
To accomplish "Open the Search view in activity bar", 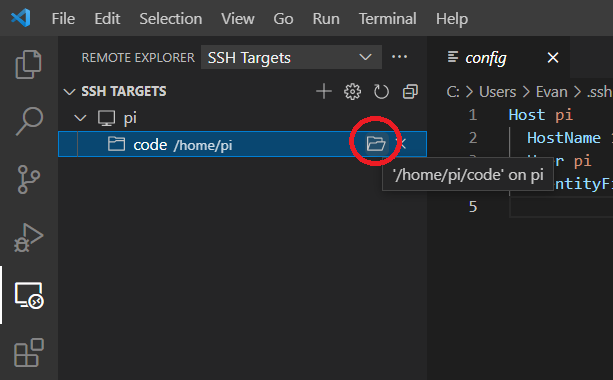I will coord(29,122).
